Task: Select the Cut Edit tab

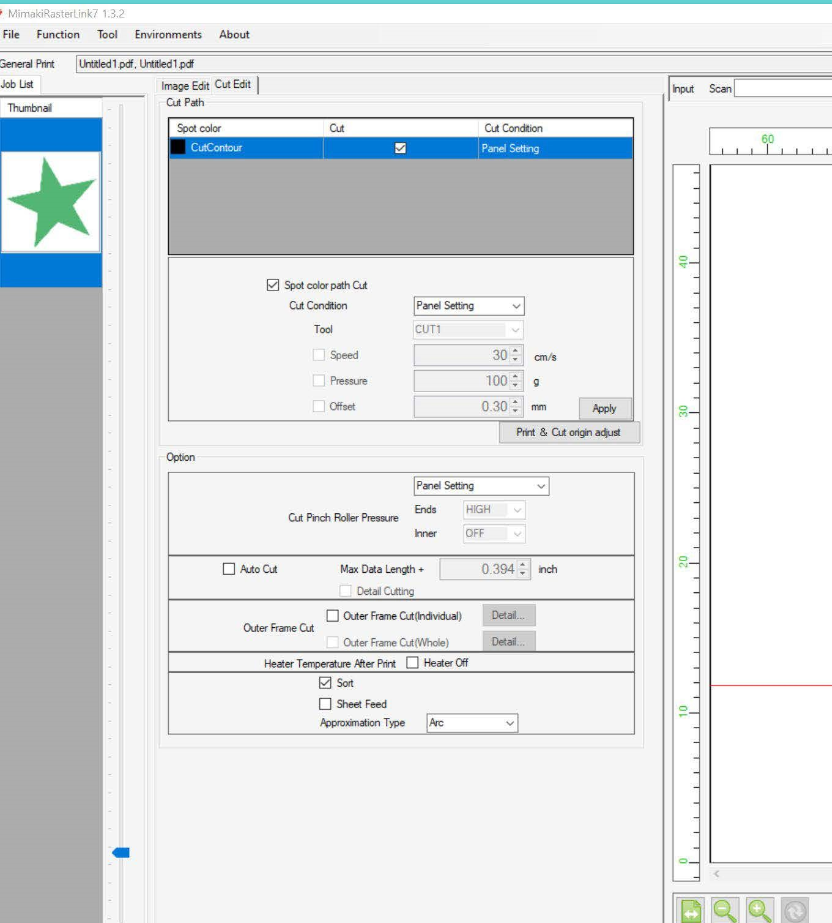Action: coord(233,84)
